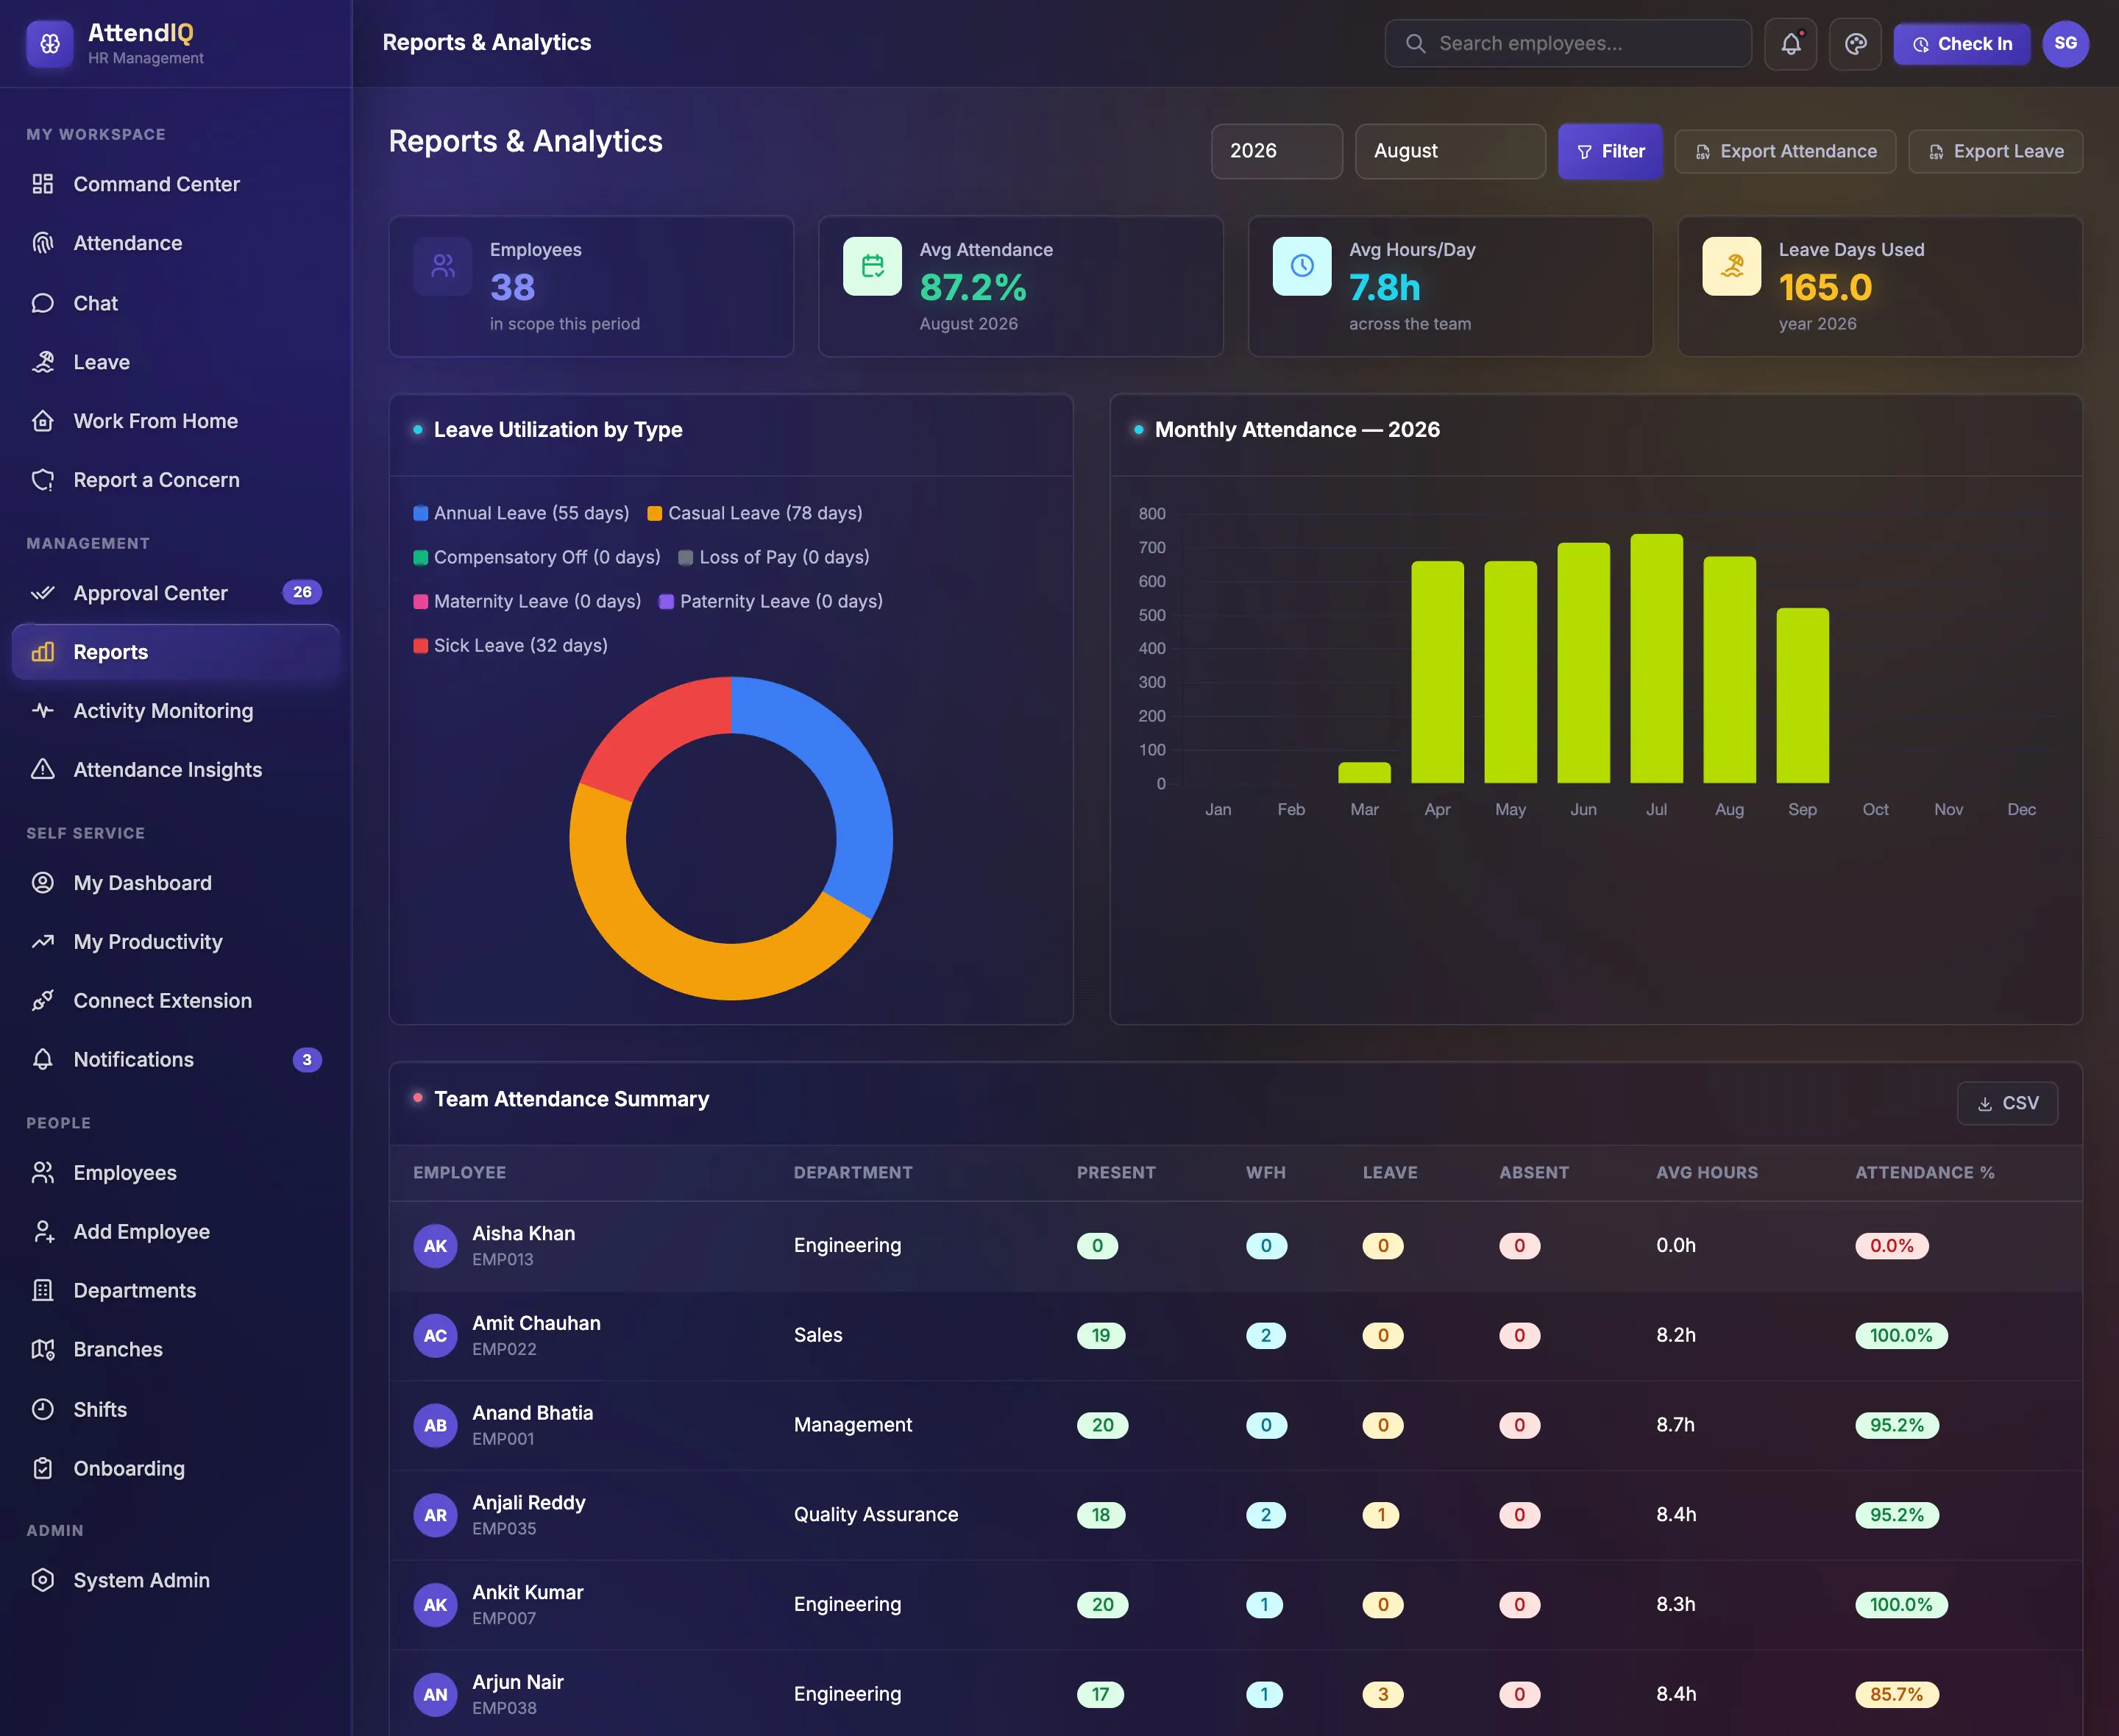The height and width of the screenshot is (1736, 2119).
Task: Click the Avg Attendance calendar icon
Action: [872, 266]
